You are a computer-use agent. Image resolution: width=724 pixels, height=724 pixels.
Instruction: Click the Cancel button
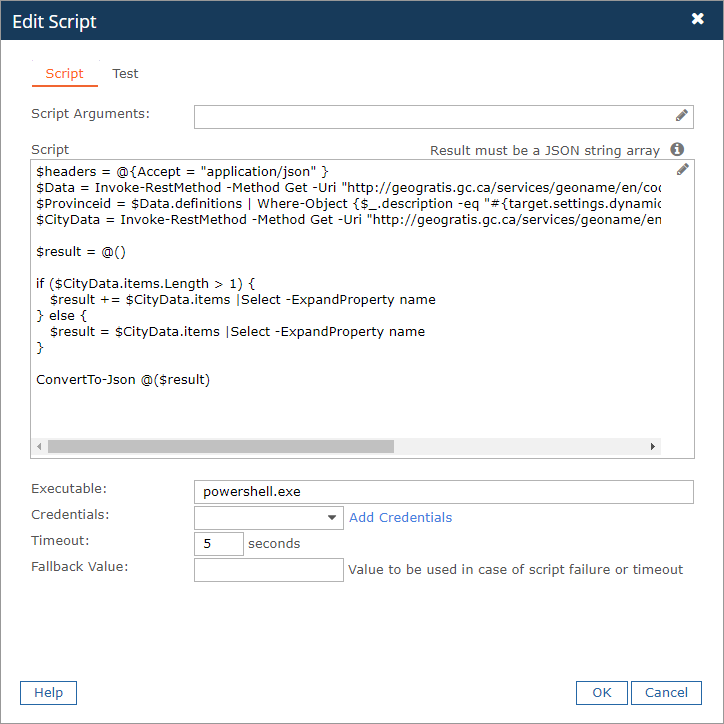(x=666, y=693)
